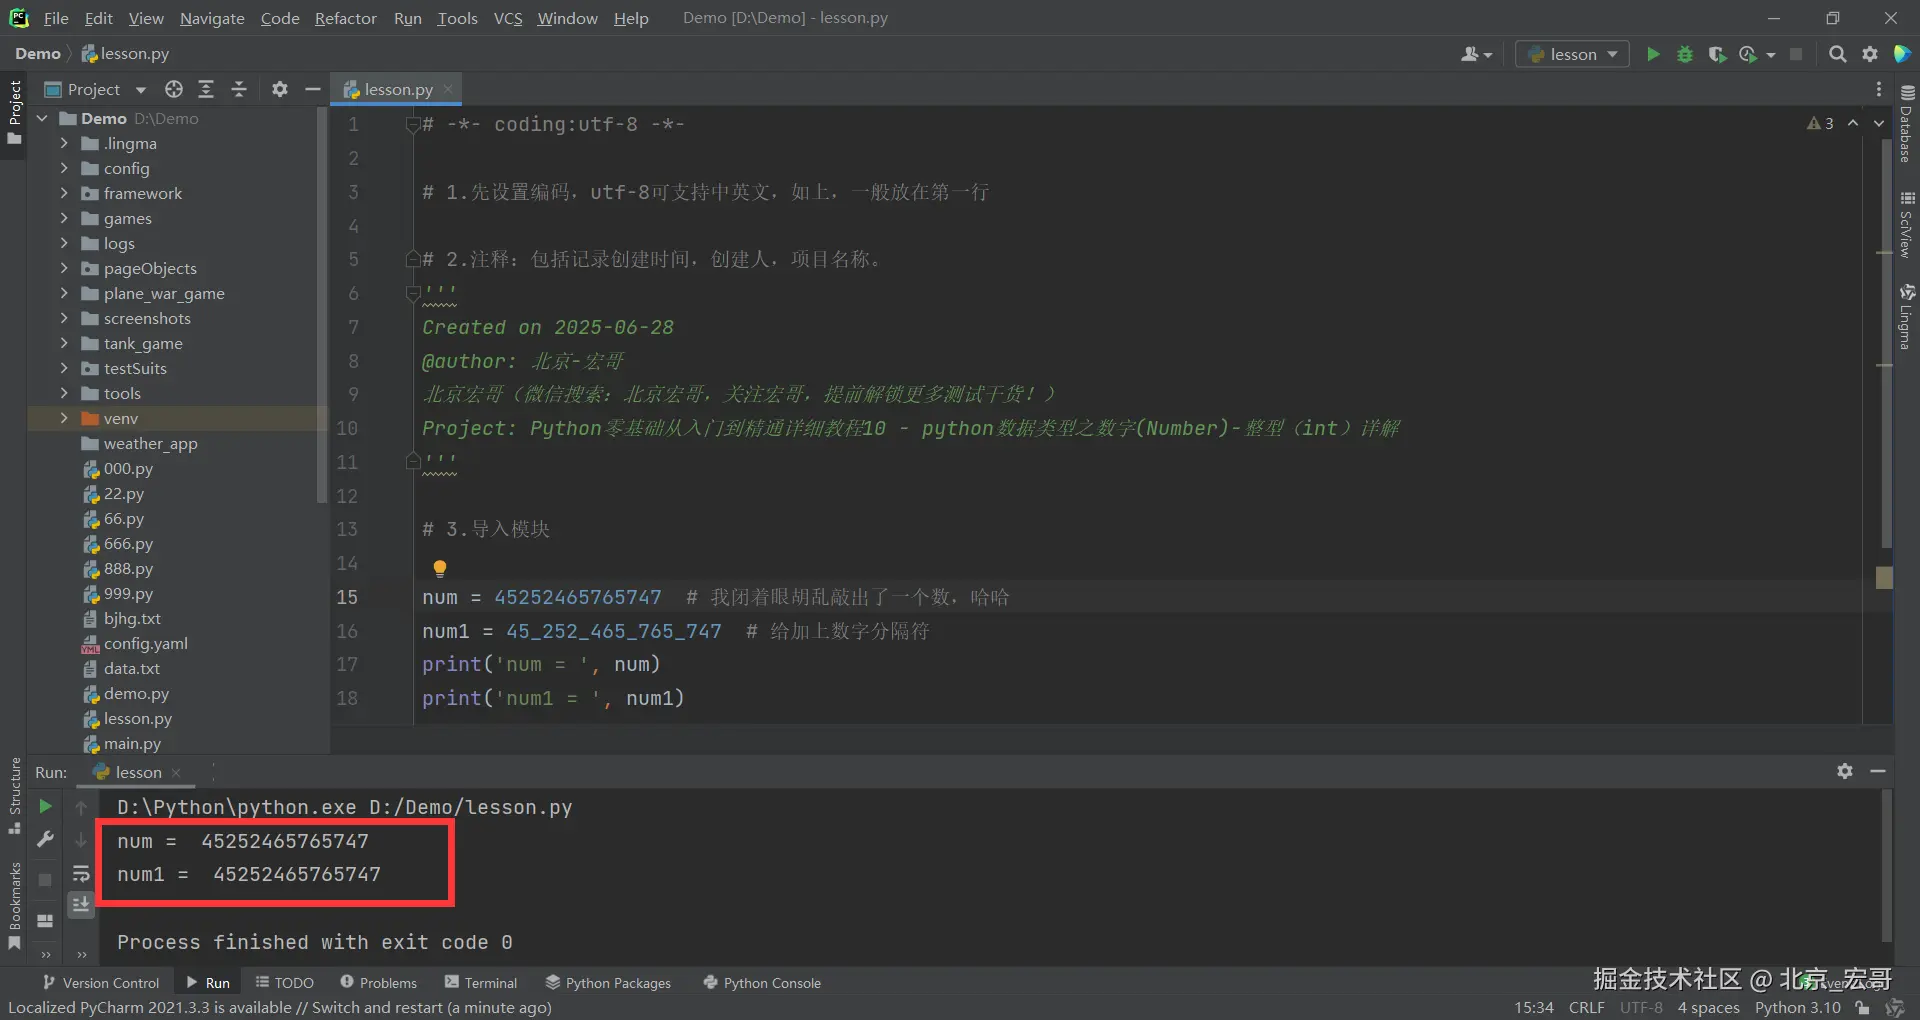Image resolution: width=1920 pixels, height=1020 pixels.
Task: Click CRLF line separator status
Action: [1587, 1007]
